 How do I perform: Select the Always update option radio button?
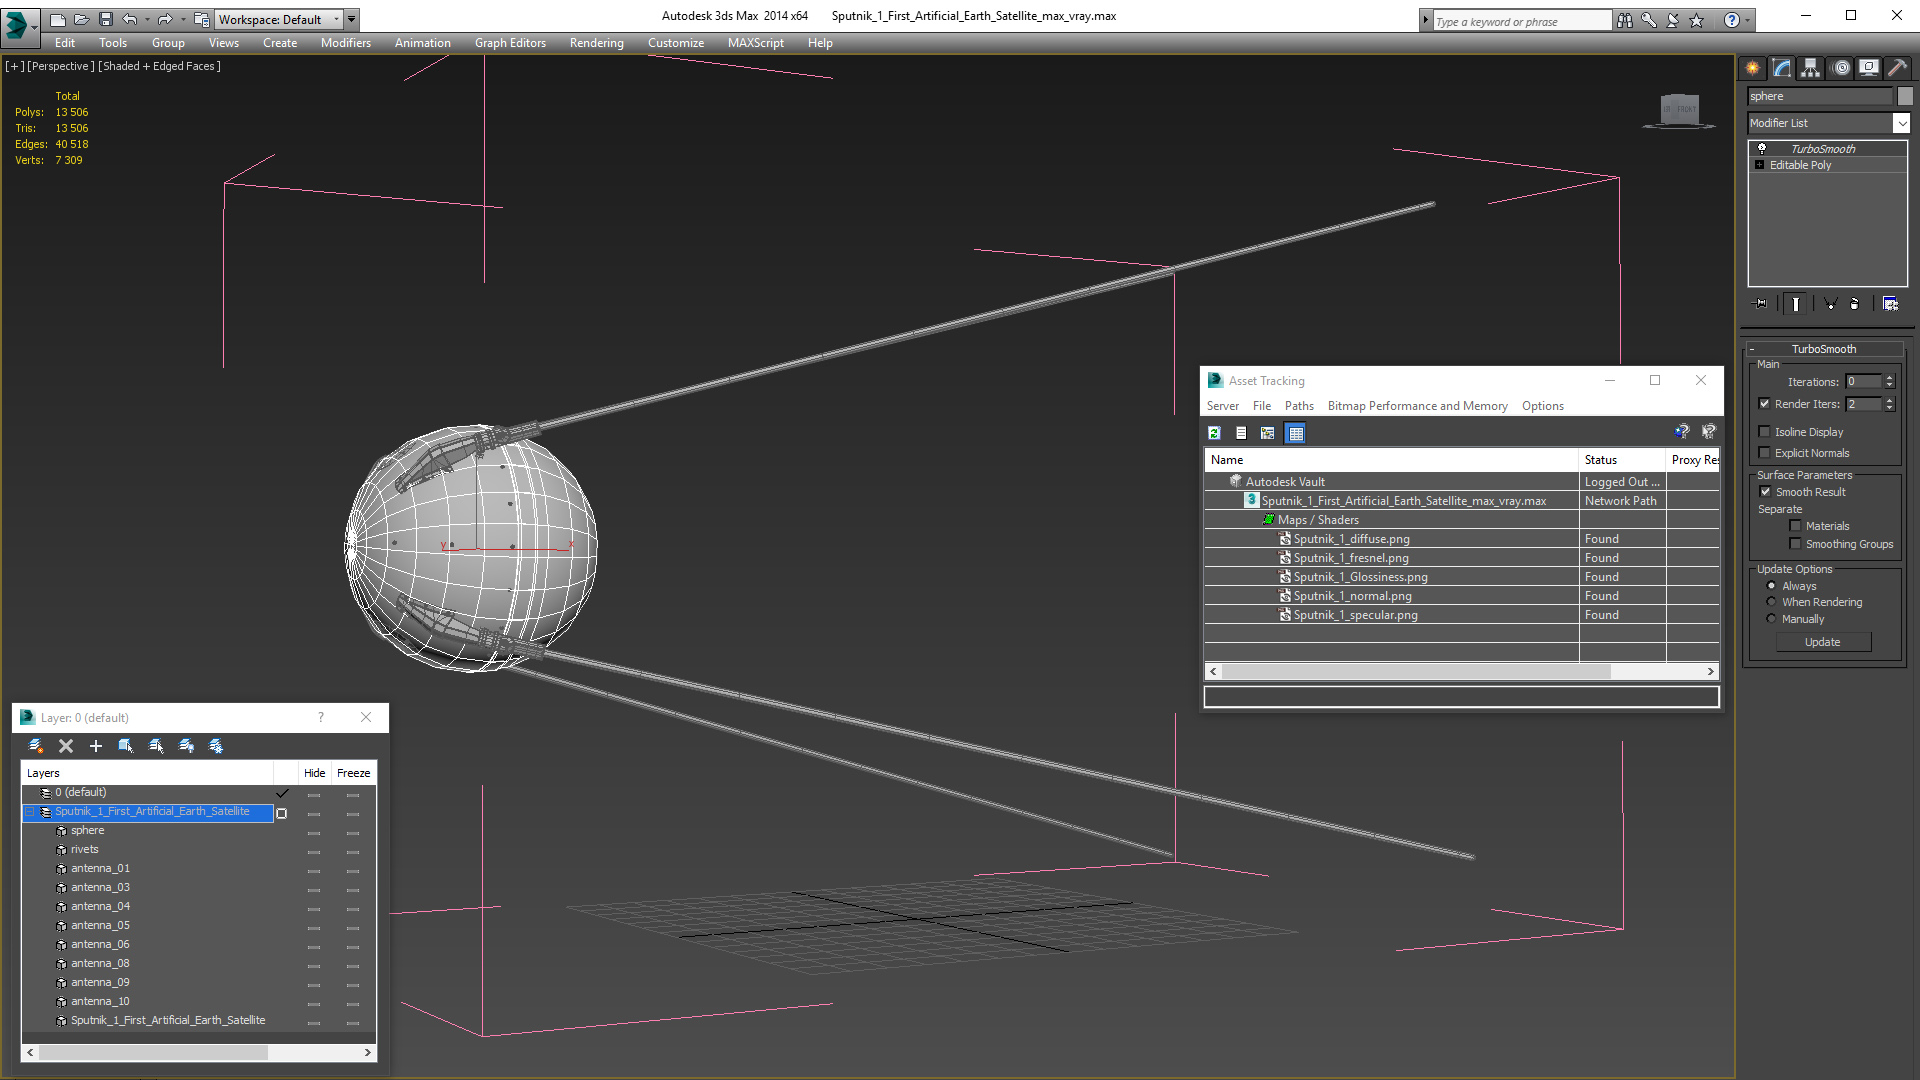[1772, 586]
